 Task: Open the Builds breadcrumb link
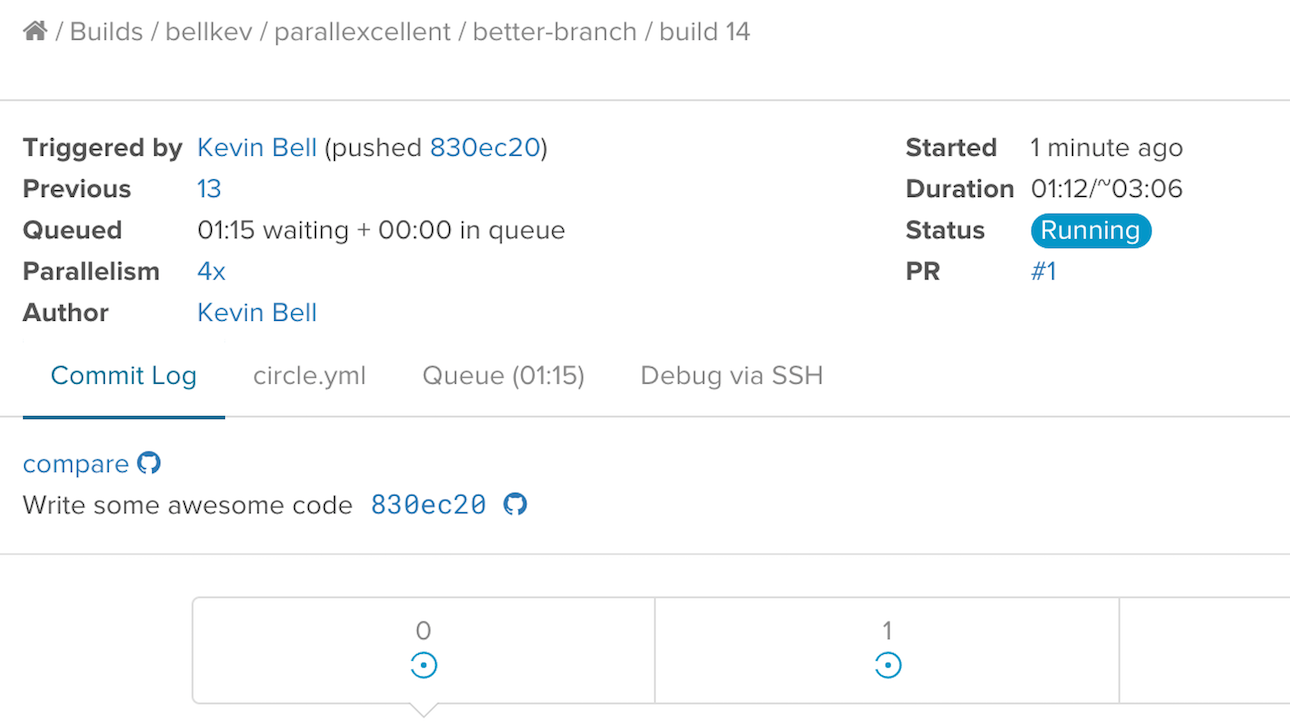(106, 32)
